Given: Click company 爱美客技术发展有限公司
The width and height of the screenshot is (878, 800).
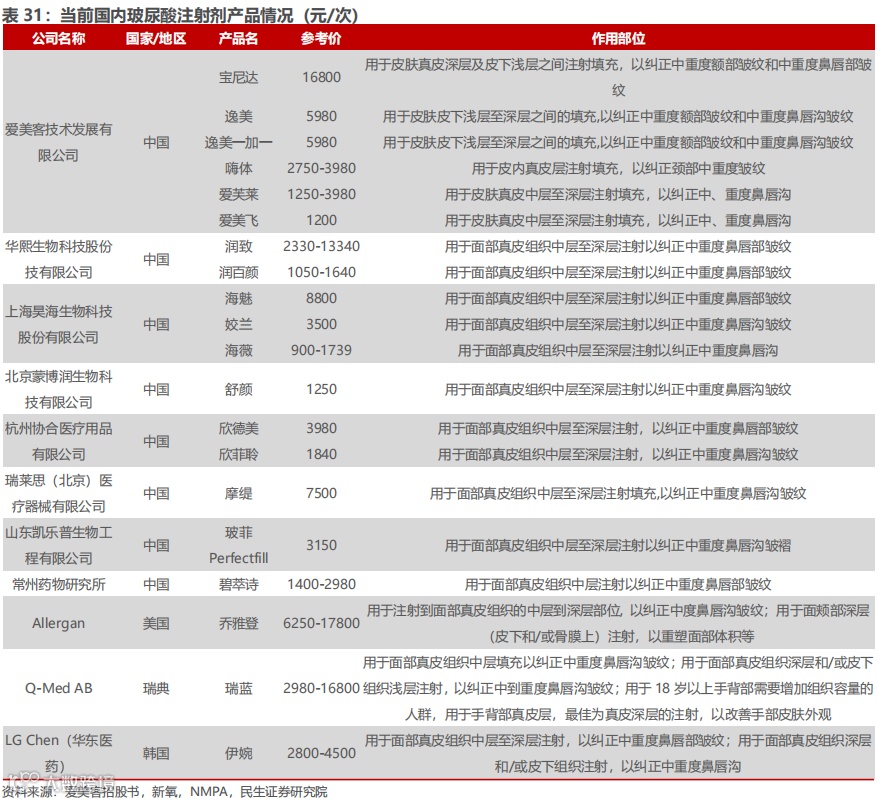Looking at the screenshot, I should click(x=58, y=142).
